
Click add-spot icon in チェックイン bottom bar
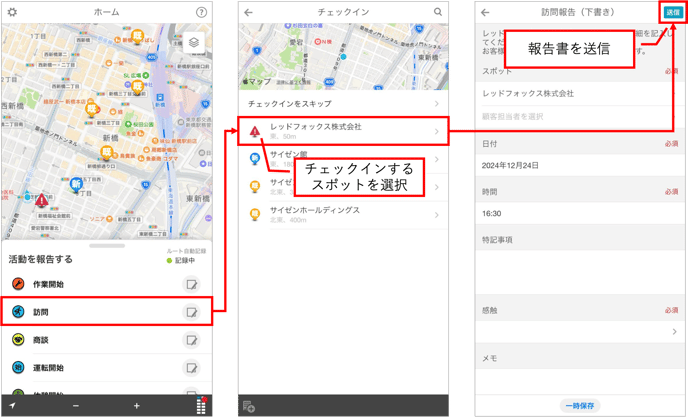click(249, 406)
